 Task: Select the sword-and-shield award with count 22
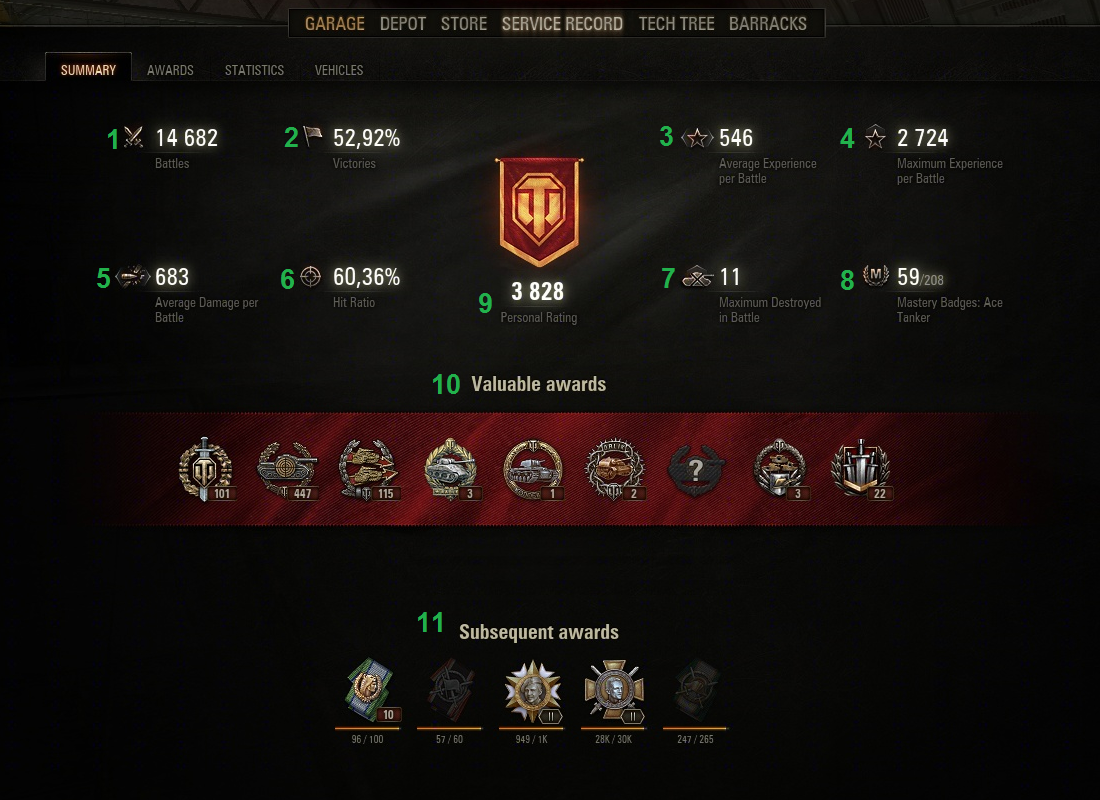(x=861, y=469)
